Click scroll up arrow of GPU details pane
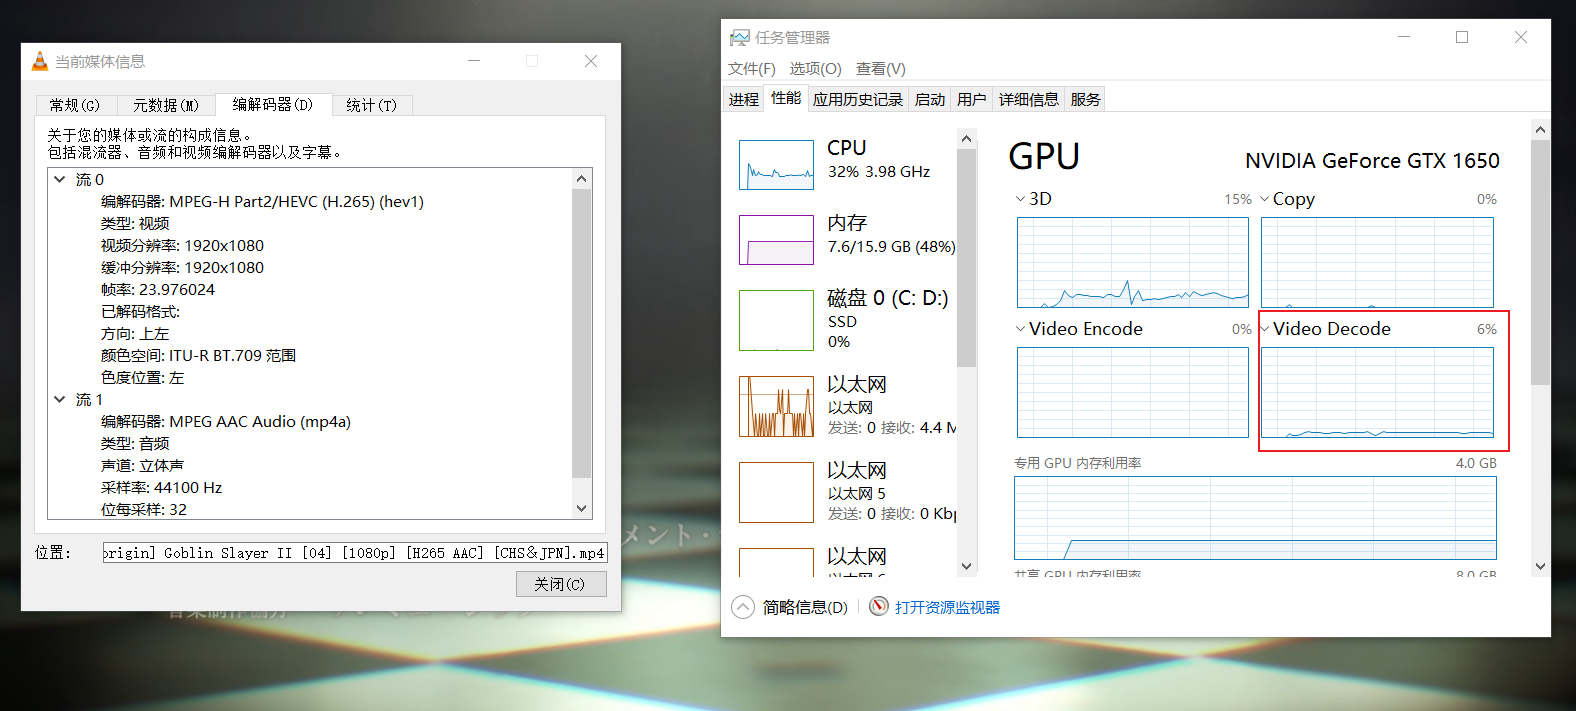This screenshot has width=1576, height=711. click(x=1540, y=129)
